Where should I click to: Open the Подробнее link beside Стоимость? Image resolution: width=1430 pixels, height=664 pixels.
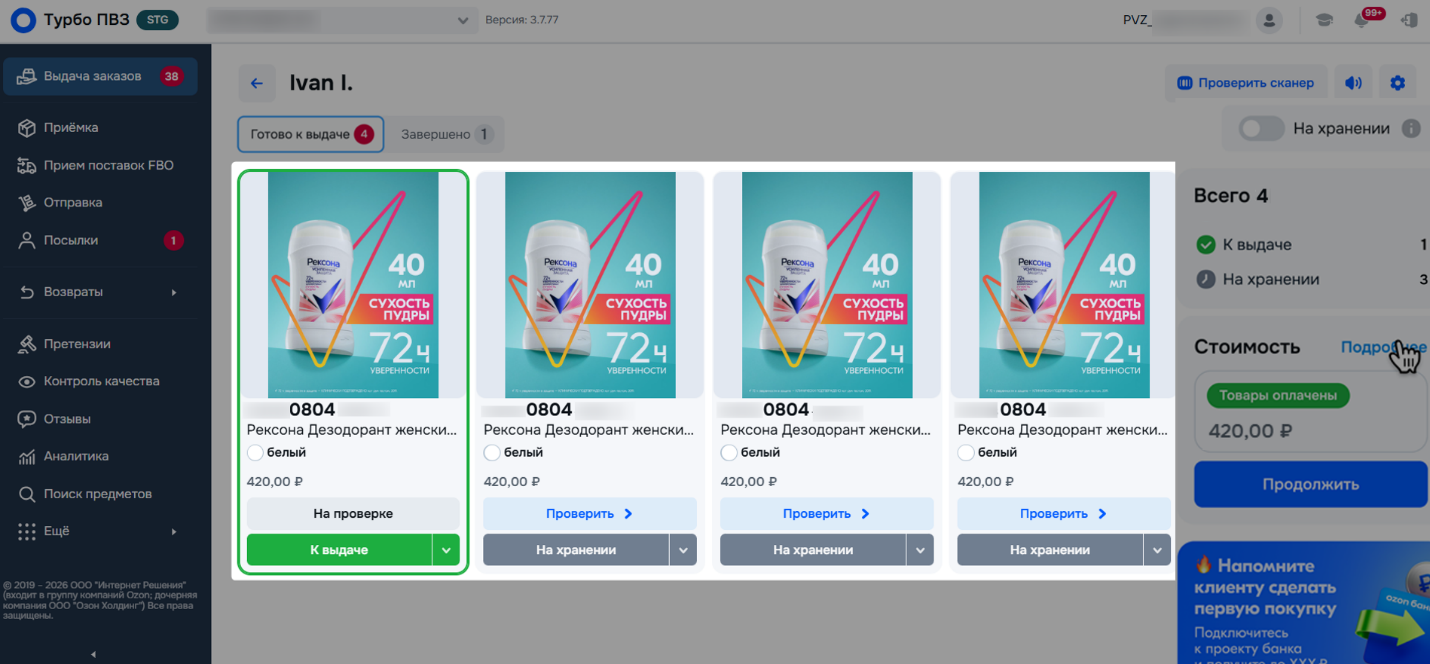tap(1383, 347)
